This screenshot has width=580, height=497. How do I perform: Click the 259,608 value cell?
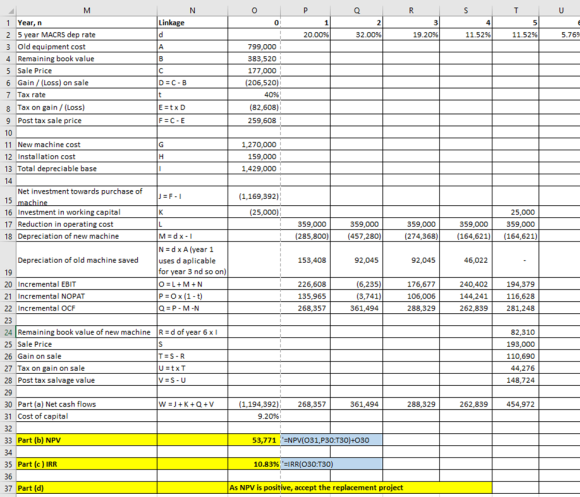point(254,121)
